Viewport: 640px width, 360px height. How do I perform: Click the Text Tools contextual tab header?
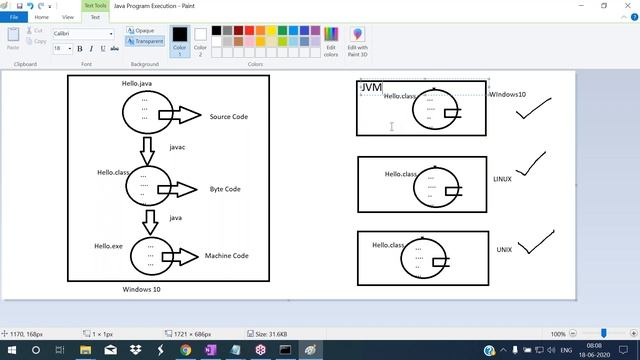pos(95,6)
